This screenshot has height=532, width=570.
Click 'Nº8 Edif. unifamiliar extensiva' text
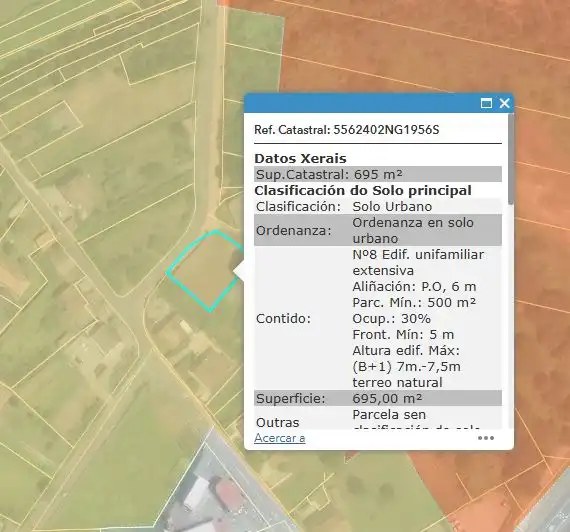coord(418,262)
